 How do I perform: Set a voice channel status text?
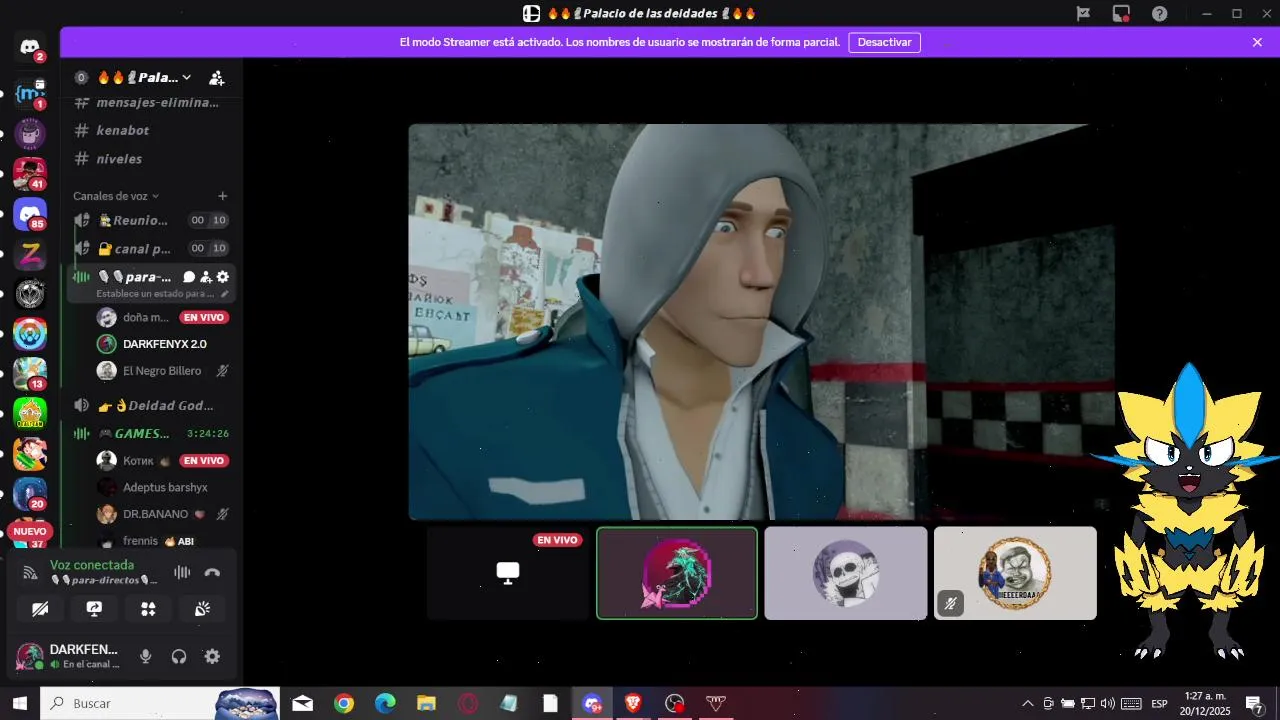(160, 294)
